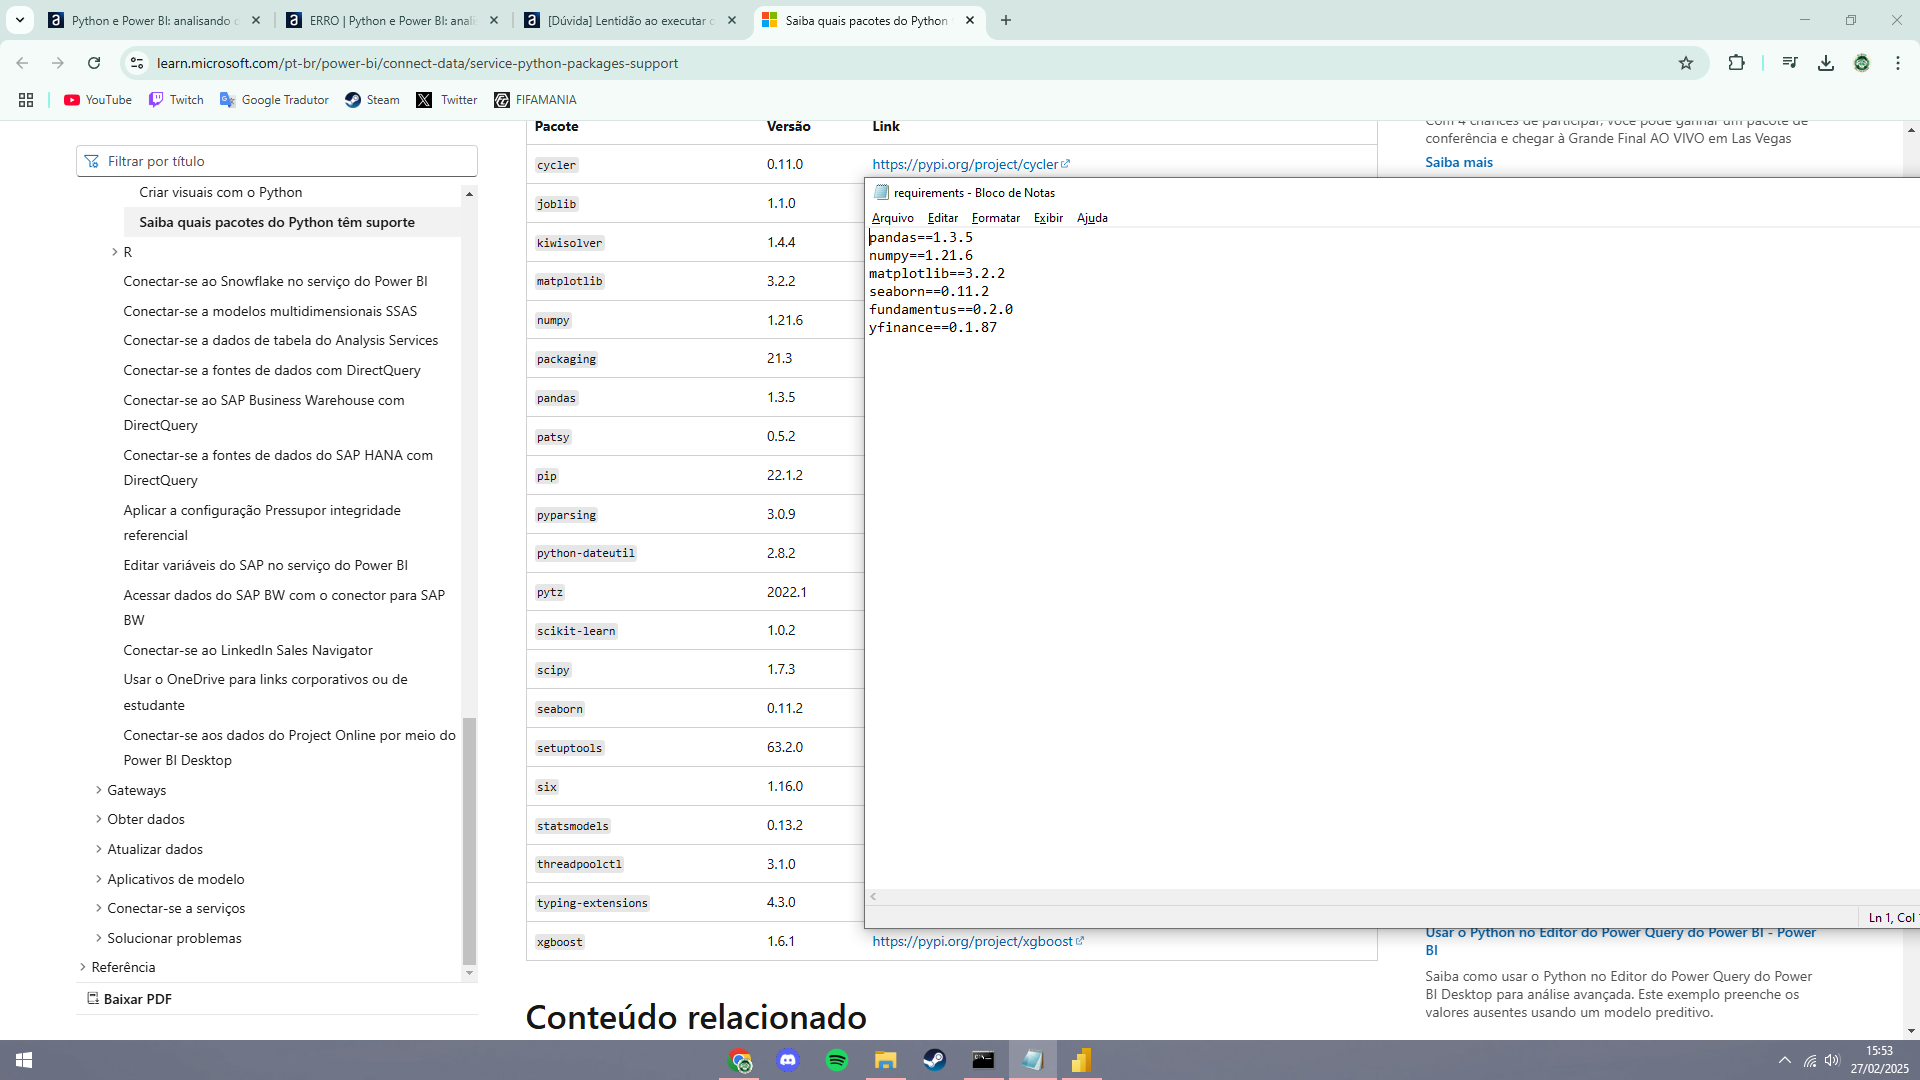
Task: Open the apps grid in bookmarks bar
Action: pyautogui.click(x=26, y=100)
